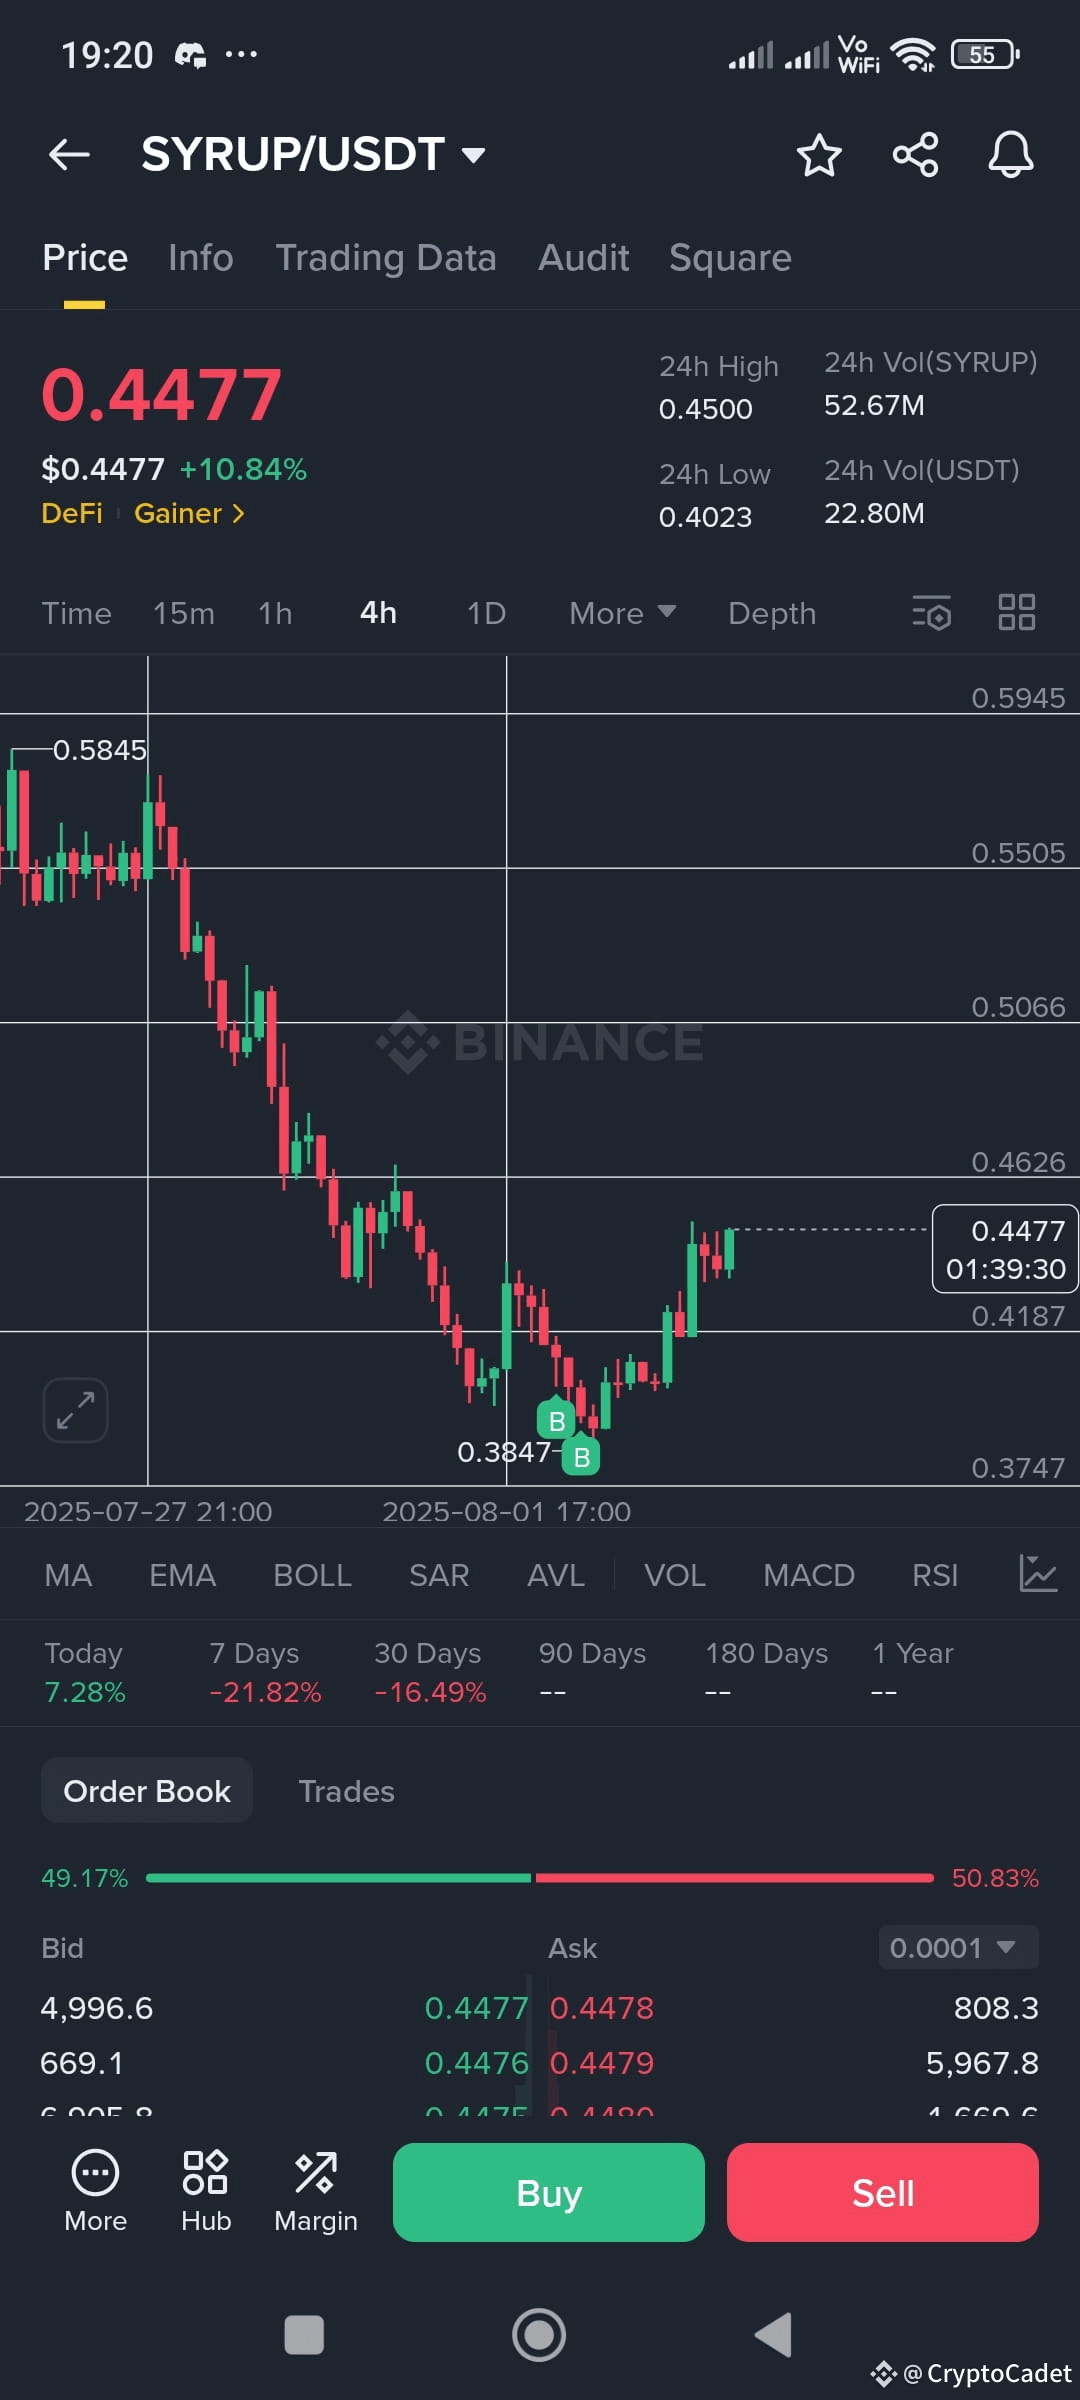The image size is (1080, 2400).
Task: Tap the upper B buy marker
Action: coord(557,1420)
